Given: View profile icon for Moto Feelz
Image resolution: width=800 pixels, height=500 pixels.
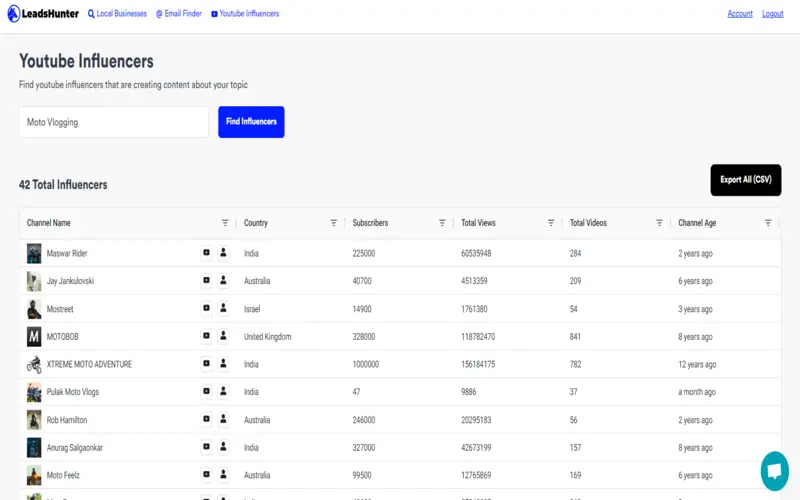Looking at the screenshot, I should 223,474.
